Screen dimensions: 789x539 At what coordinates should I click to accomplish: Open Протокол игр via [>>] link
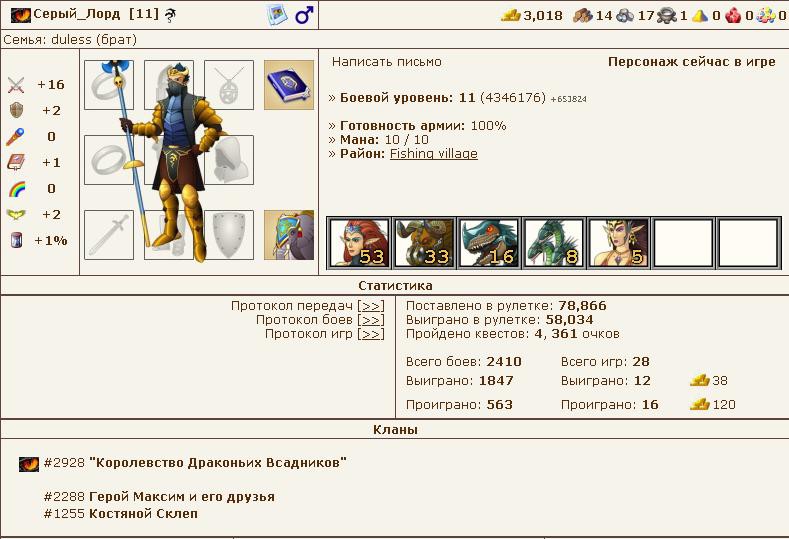coord(371,334)
